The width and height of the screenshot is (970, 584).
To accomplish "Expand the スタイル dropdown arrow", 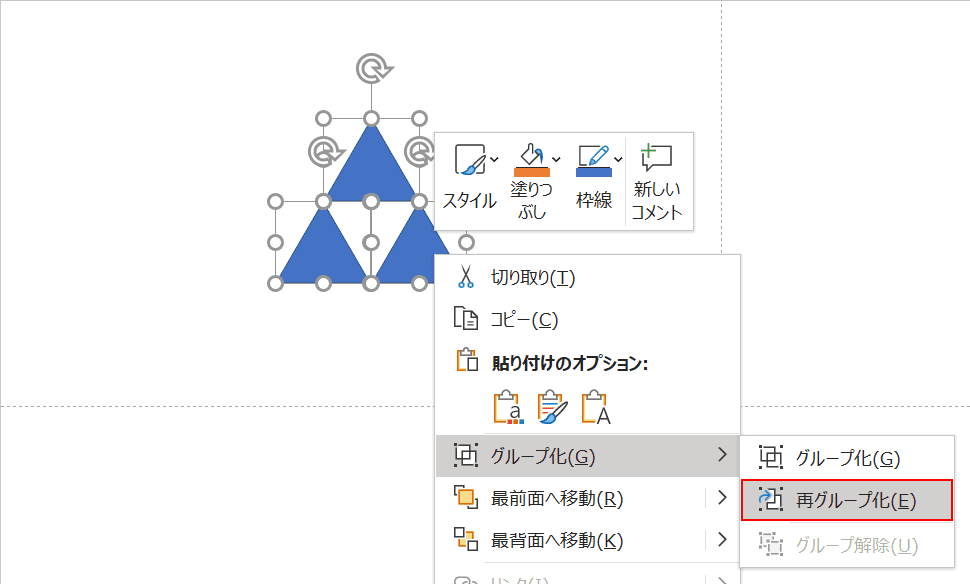I will click(x=494, y=160).
